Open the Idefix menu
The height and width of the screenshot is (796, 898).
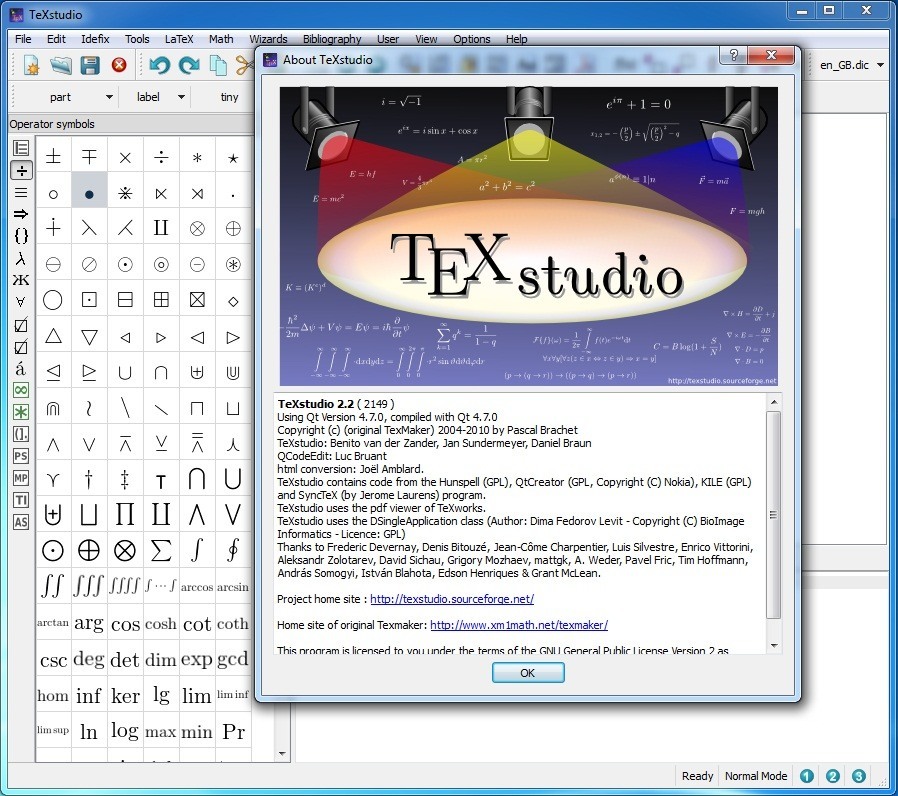click(95, 39)
